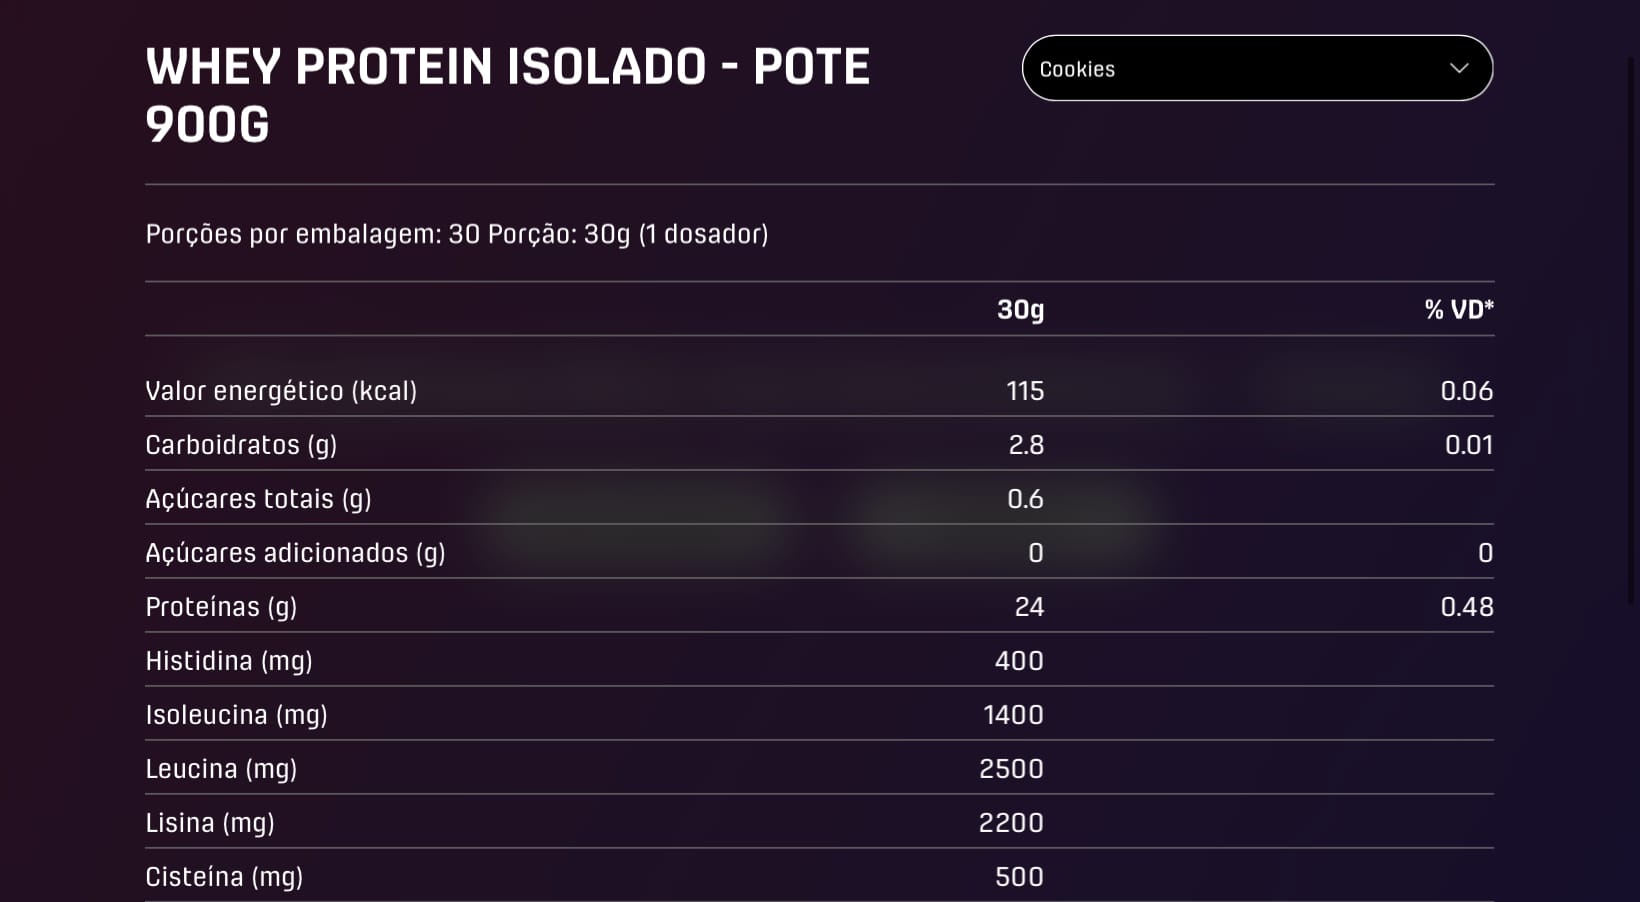This screenshot has width=1640, height=902.
Task: Select the Açúcares adicionados (g) label
Action: pos(295,552)
